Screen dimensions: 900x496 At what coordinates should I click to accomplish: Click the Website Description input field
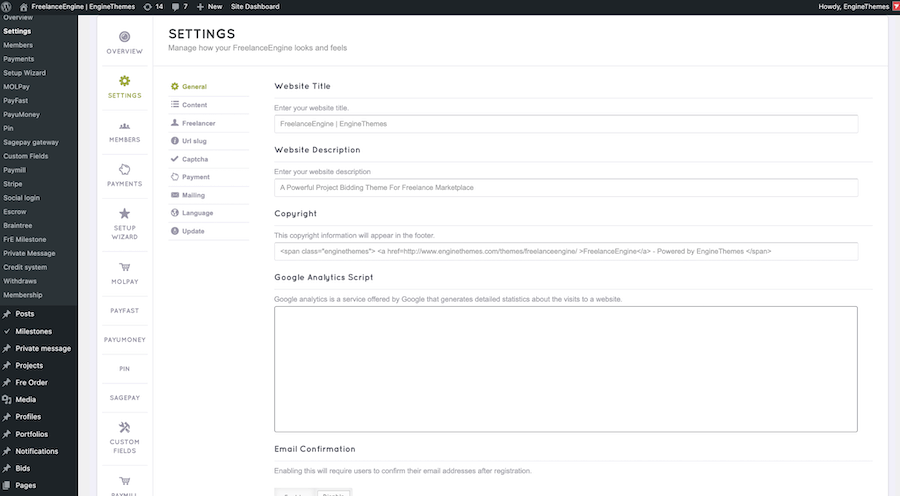566,188
